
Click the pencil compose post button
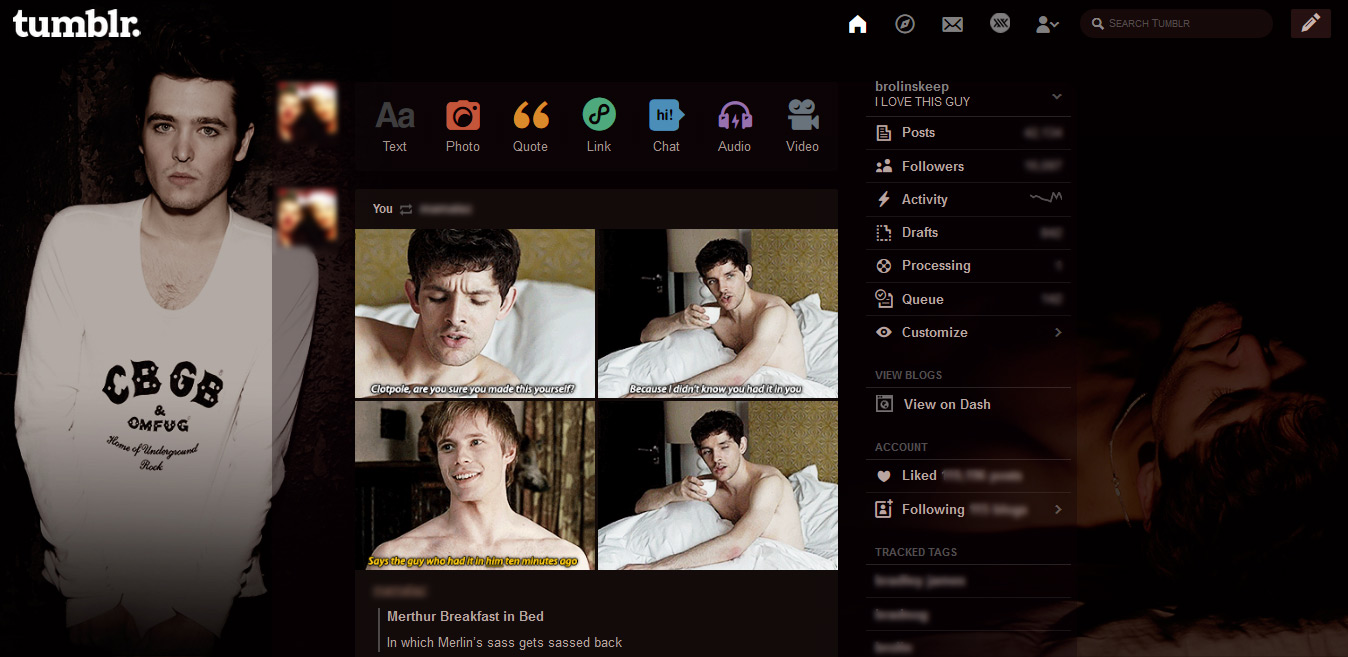(1311, 23)
